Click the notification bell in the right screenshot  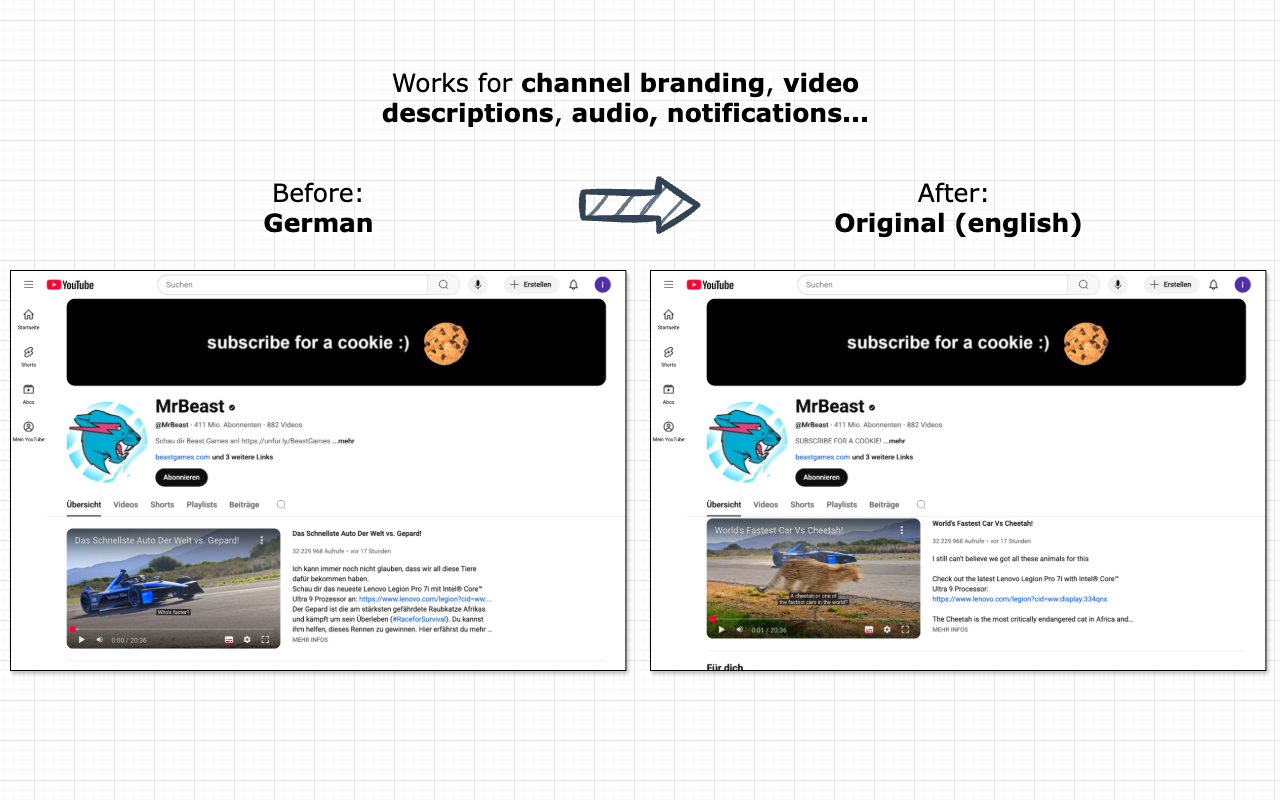1213,285
